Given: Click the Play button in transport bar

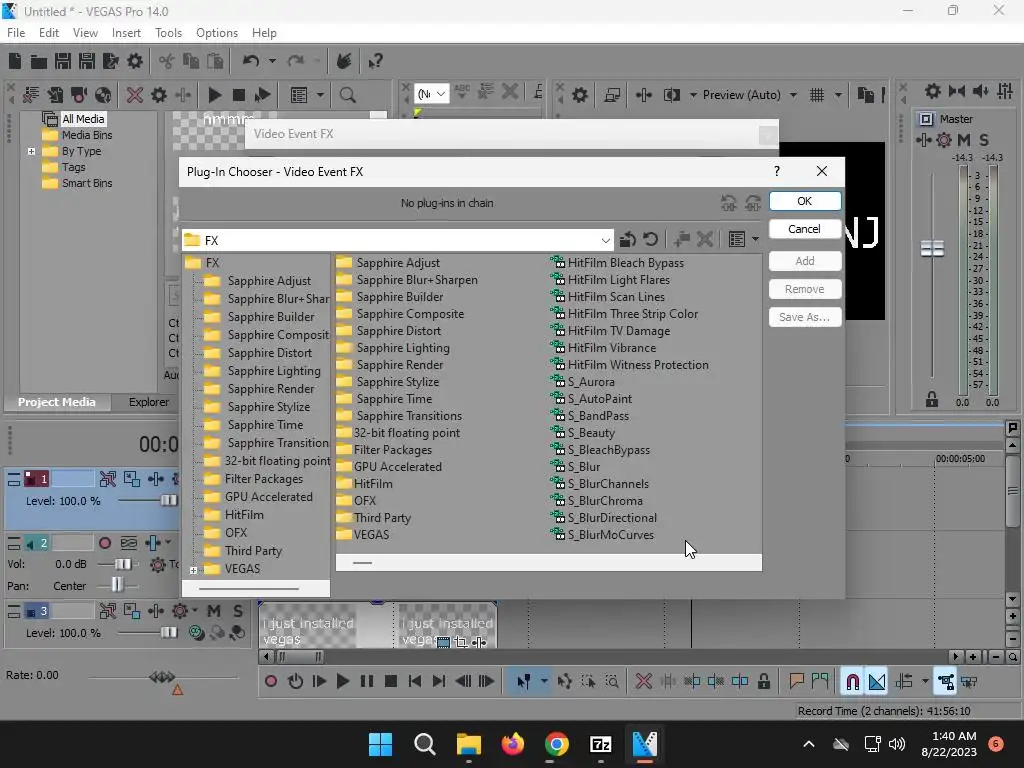Looking at the screenshot, I should [342, 682].
